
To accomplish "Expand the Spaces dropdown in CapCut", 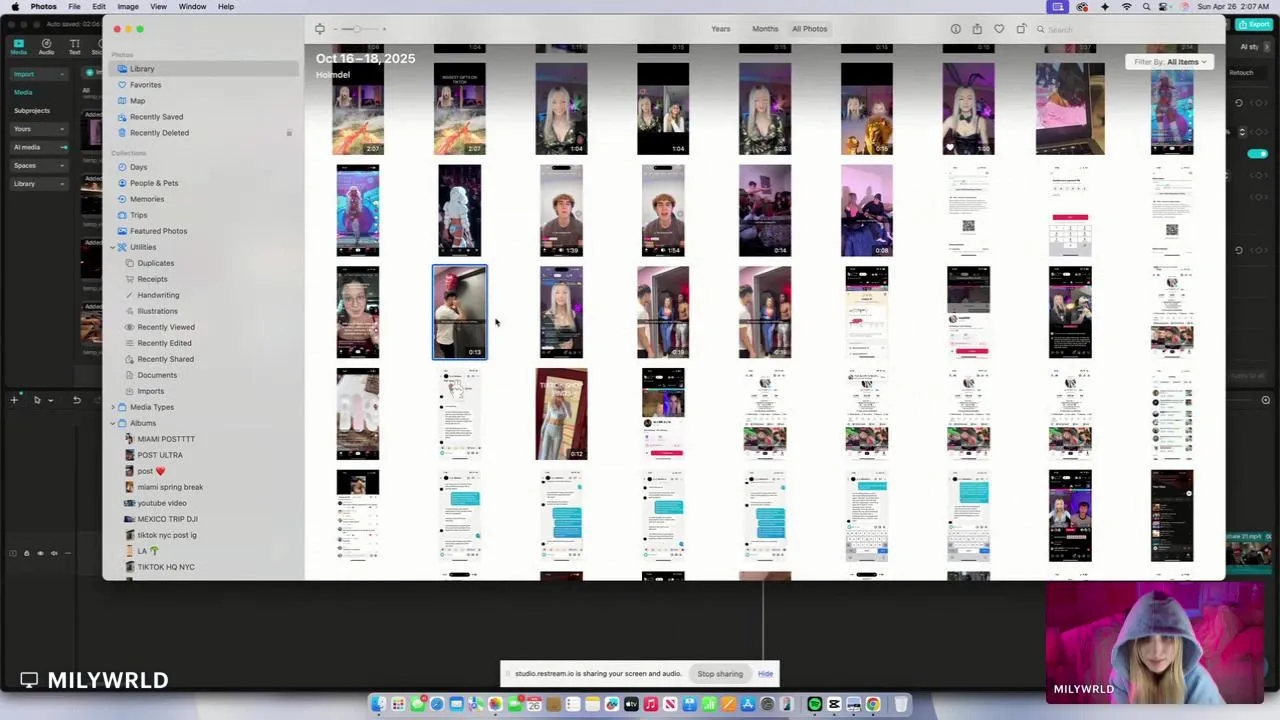I will click(x=38, y=166).
